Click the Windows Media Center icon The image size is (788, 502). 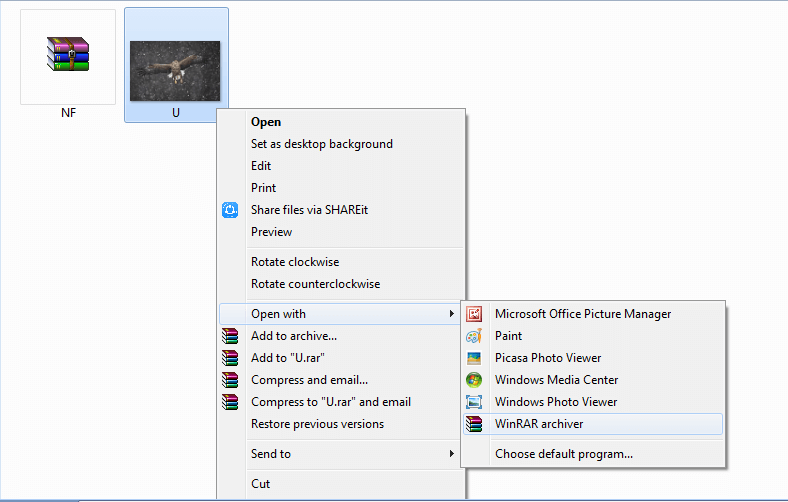pyautogui.click(x=474, y=380)
